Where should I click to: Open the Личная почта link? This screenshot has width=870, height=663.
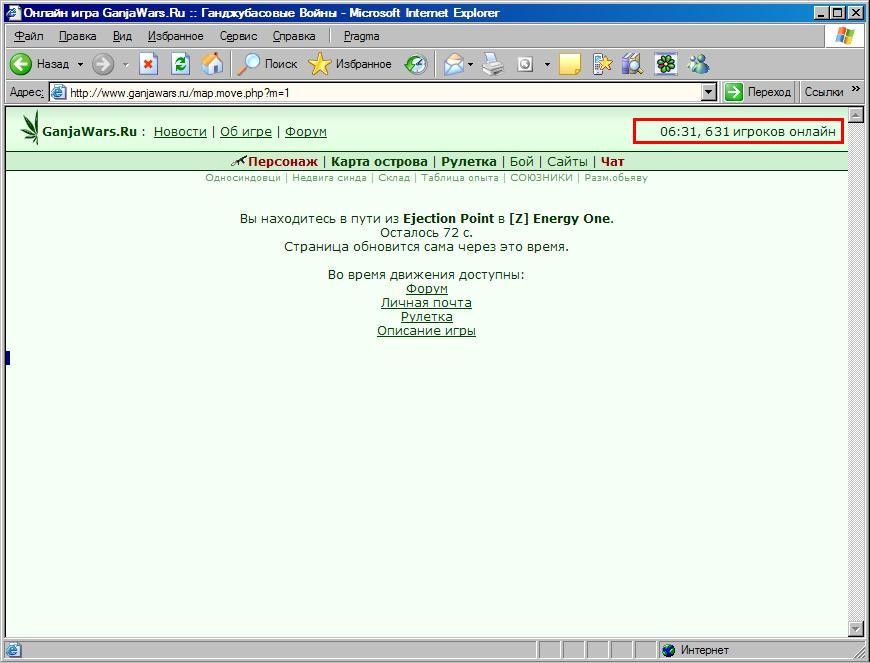click(426, 302)
